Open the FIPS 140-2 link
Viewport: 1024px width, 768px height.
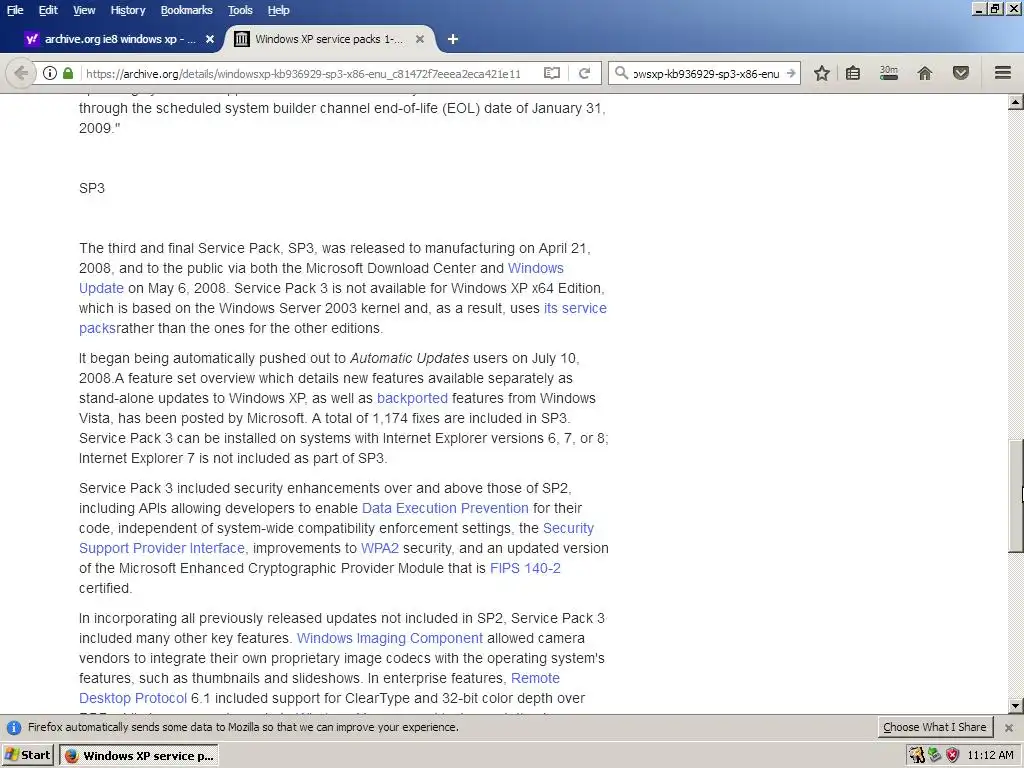coord(525,568)
